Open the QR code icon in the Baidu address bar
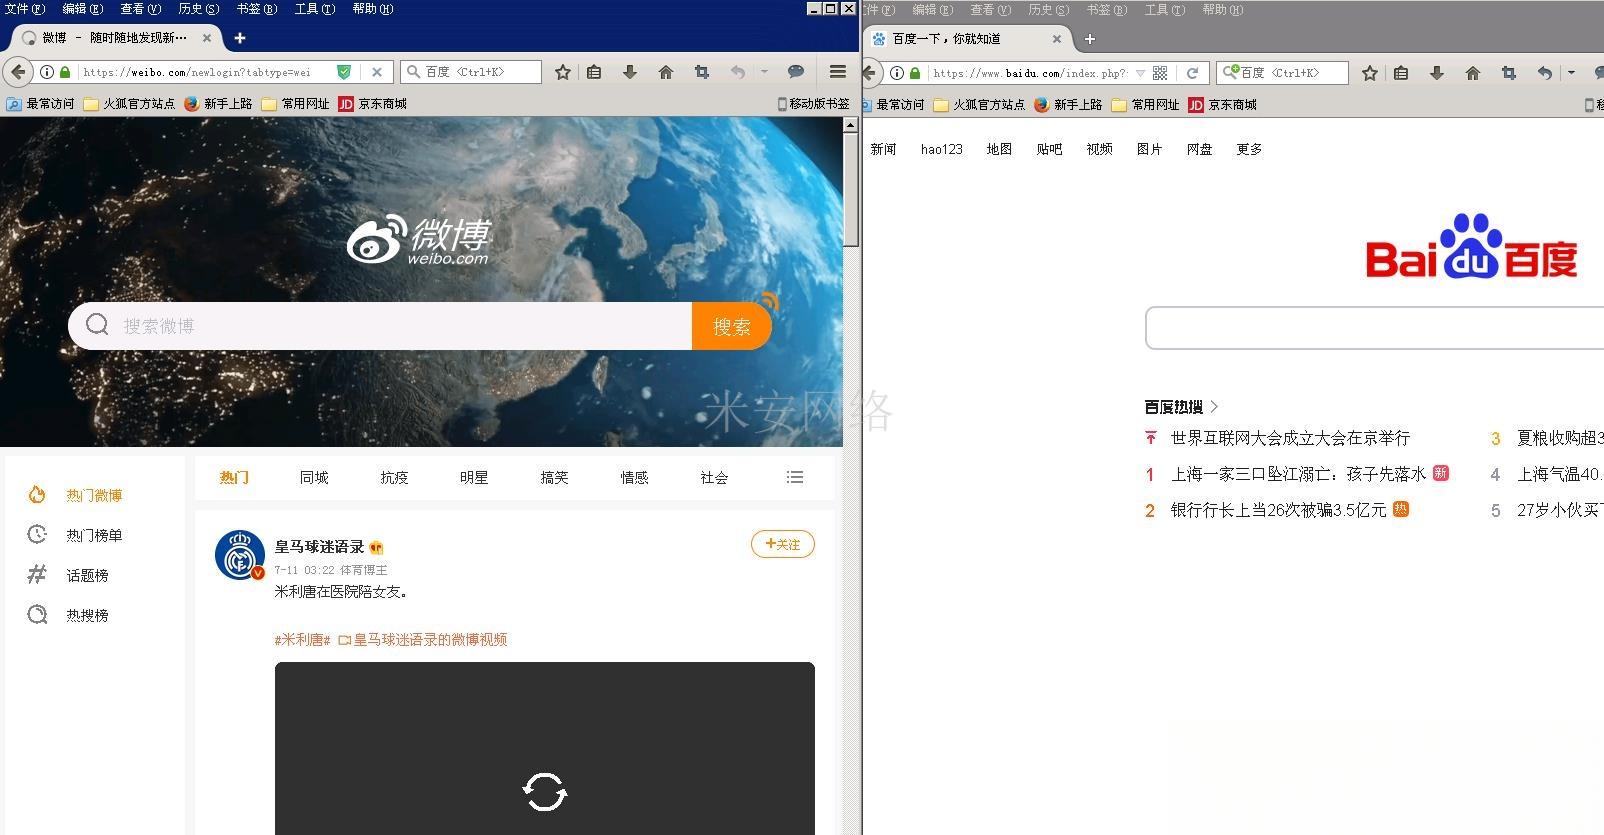The height and width of the screenshot is (835, 1604). coord(1160,73)
